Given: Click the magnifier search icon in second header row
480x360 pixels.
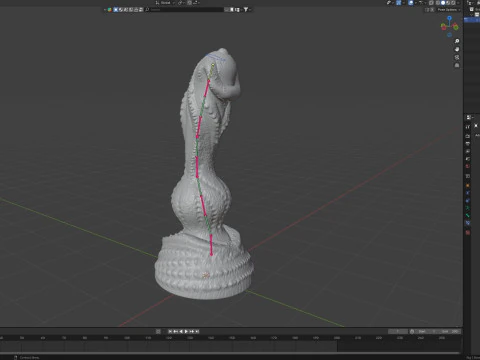Looking at the screenshot, I should click(x=147, y=10).
